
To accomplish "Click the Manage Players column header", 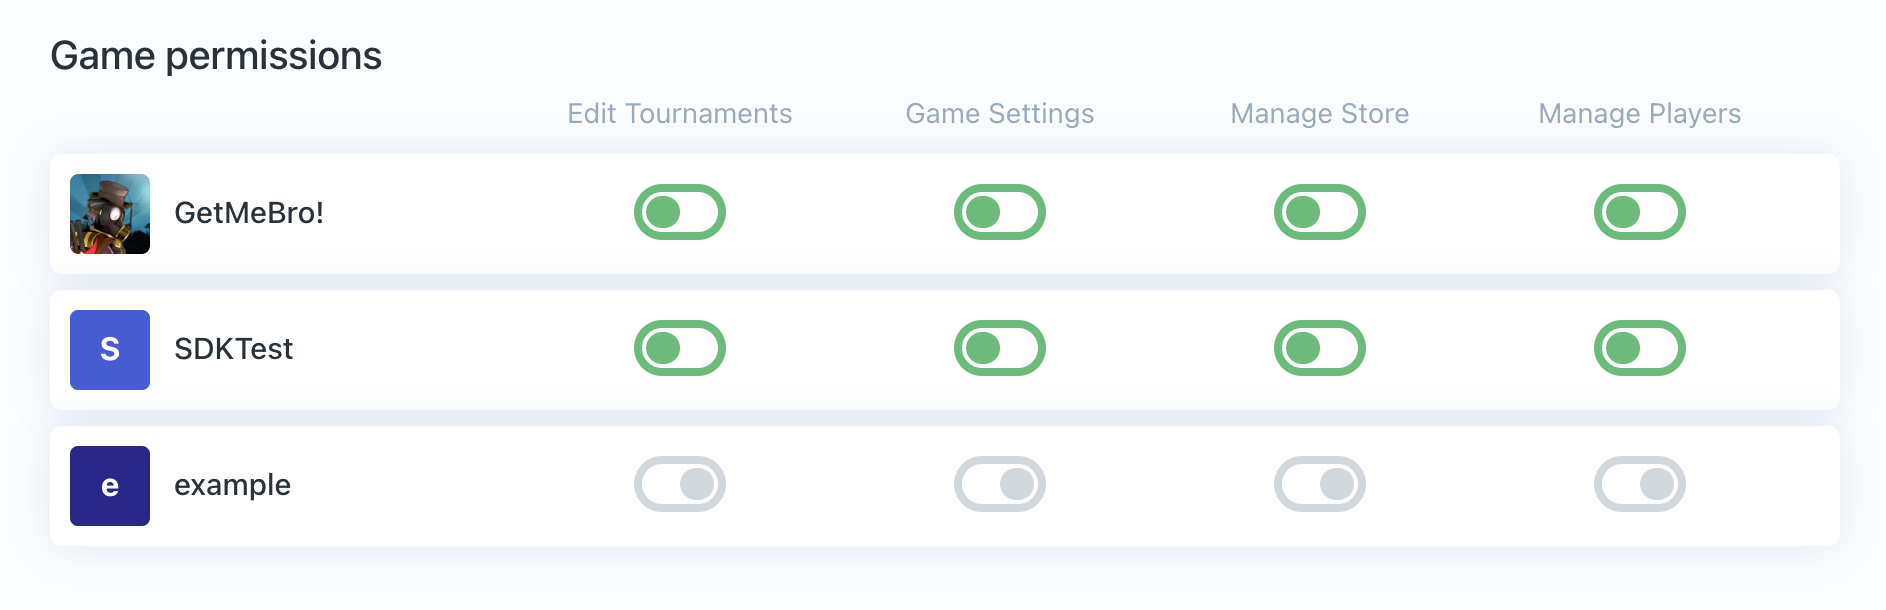I will (x=1640, y=114).
